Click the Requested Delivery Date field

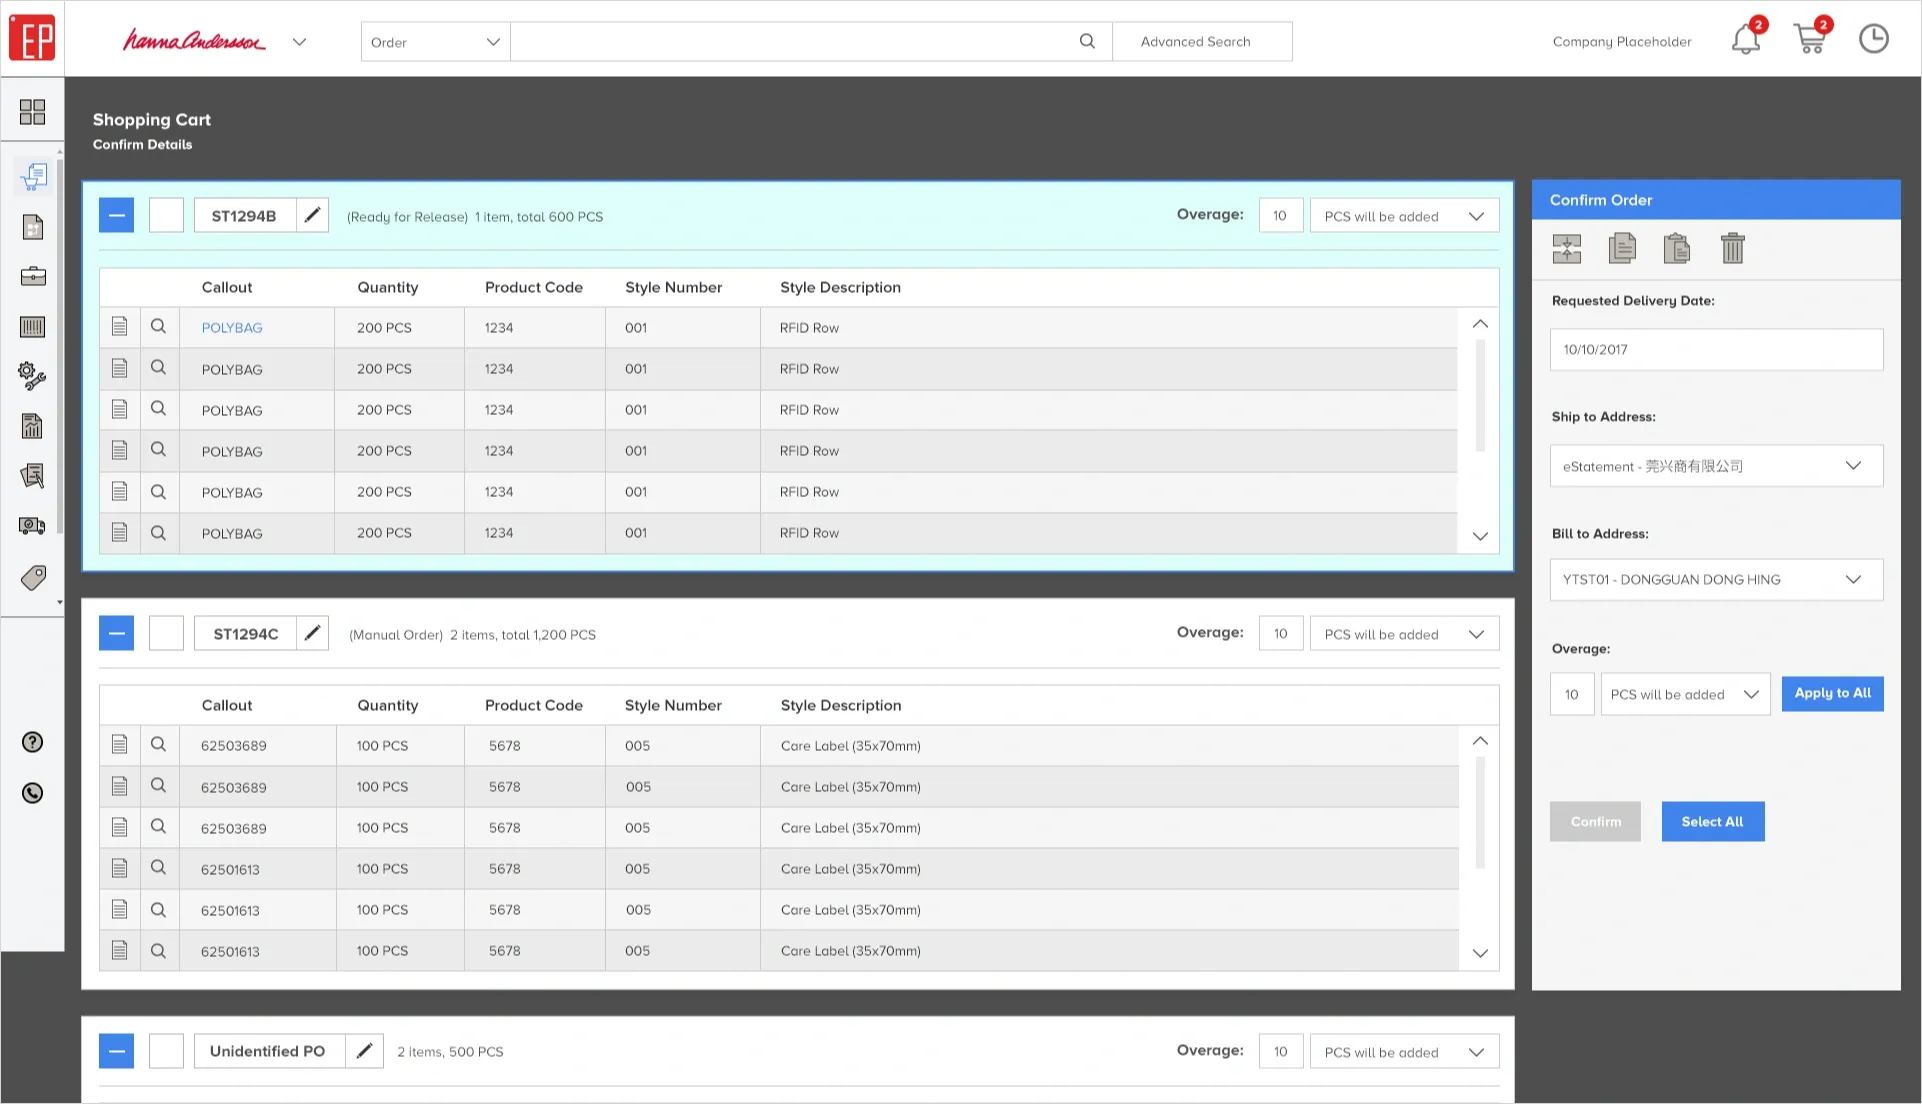pyautogui.click(x=1716, y=350)
